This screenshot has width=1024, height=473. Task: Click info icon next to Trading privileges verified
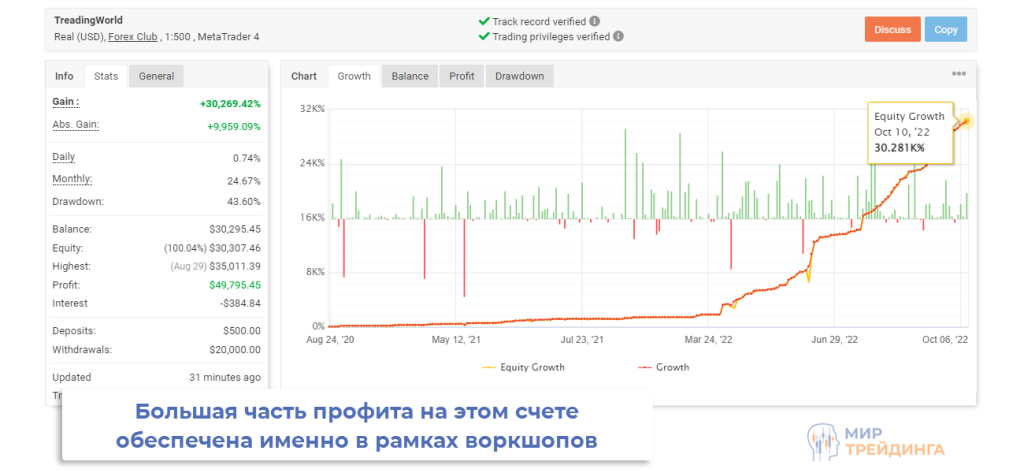click(x=618, y=37)
